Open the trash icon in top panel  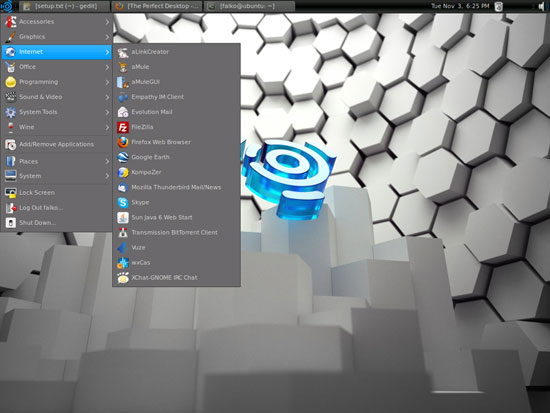coord(498,6)
